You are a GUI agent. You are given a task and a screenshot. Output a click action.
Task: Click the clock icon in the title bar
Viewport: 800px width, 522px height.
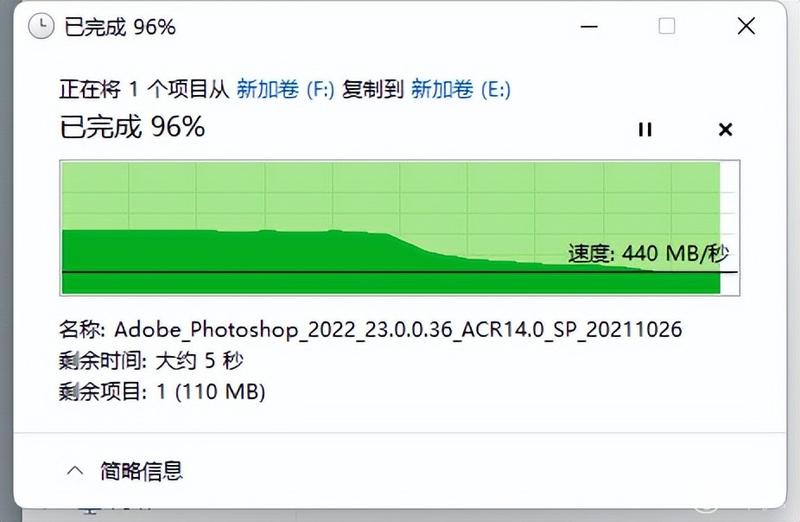[x=41, y=26]
